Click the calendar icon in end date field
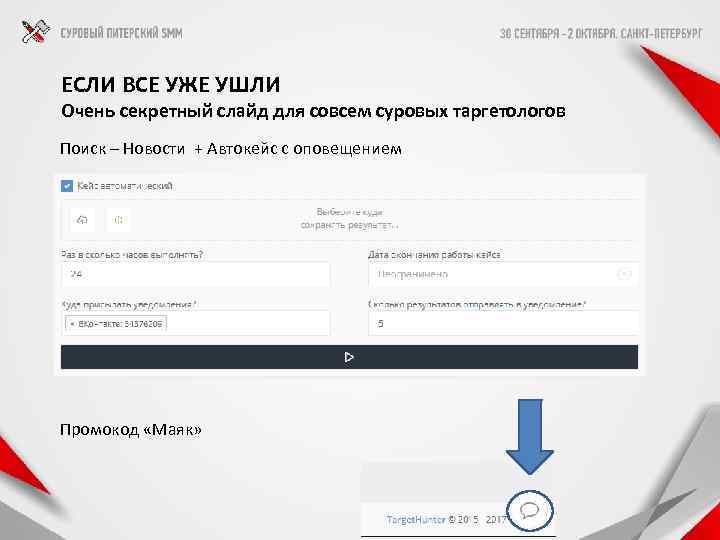The width and height of the screenshot is (720, 540). (624, 274)
